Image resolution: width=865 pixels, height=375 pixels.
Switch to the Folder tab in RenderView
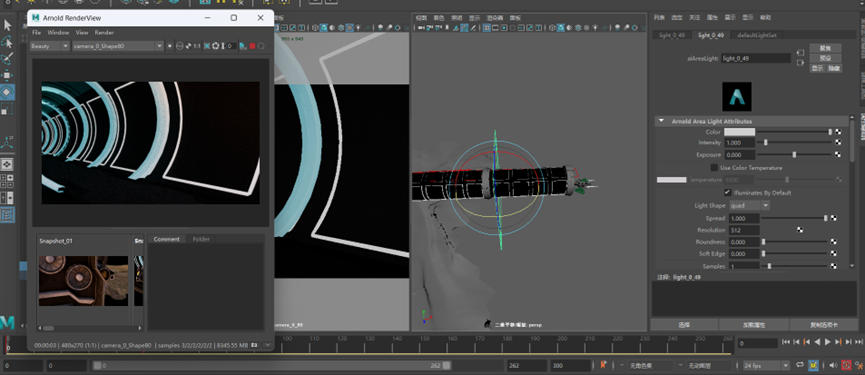pyautogui.click(x=201, y=239)
